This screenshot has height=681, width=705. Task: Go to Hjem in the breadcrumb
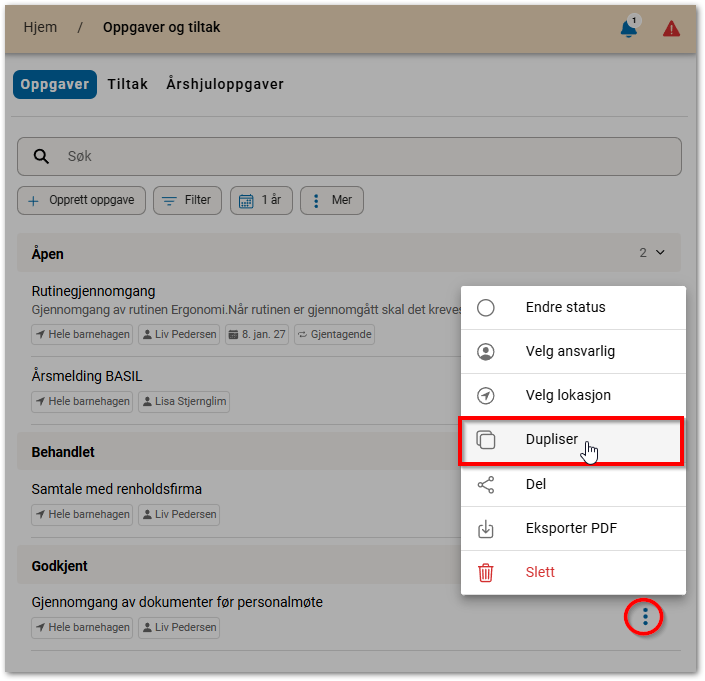40,27
